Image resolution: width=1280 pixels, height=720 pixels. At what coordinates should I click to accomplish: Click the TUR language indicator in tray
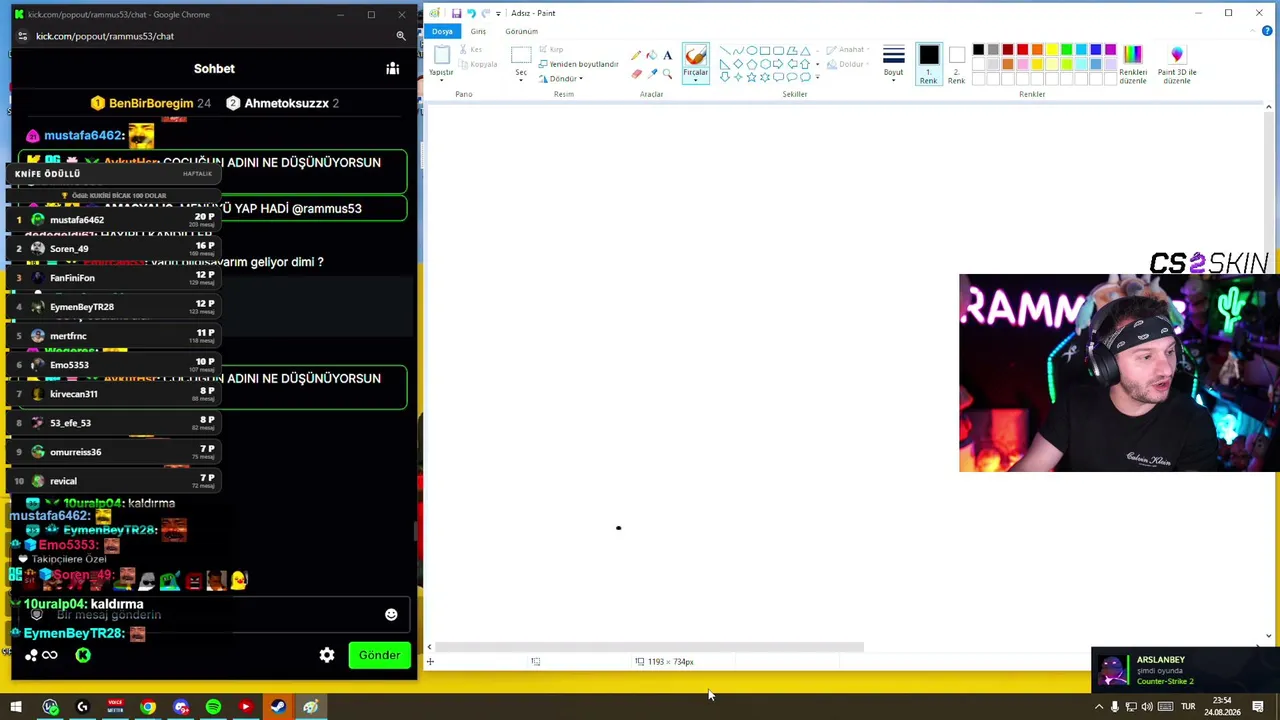pyautogui.click(x=1188, y=707)
